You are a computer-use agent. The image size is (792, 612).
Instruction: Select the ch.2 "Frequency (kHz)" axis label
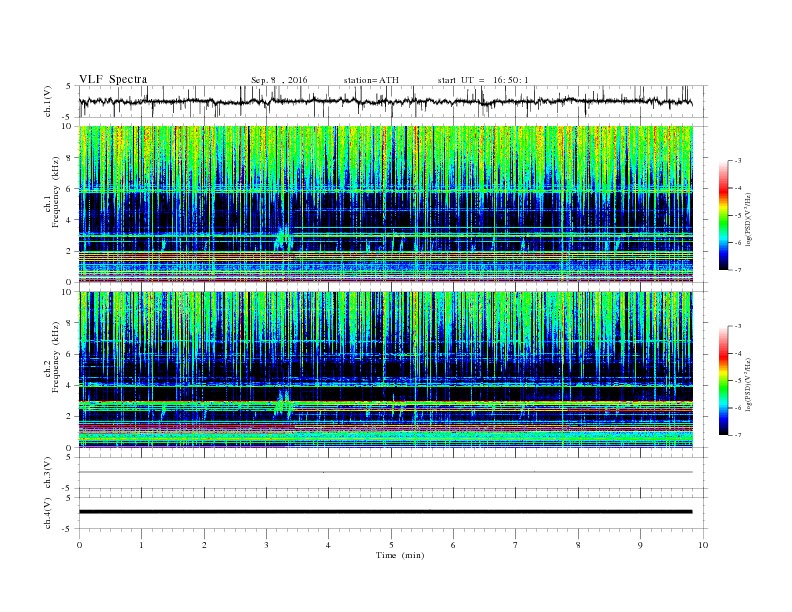(56, 358)
